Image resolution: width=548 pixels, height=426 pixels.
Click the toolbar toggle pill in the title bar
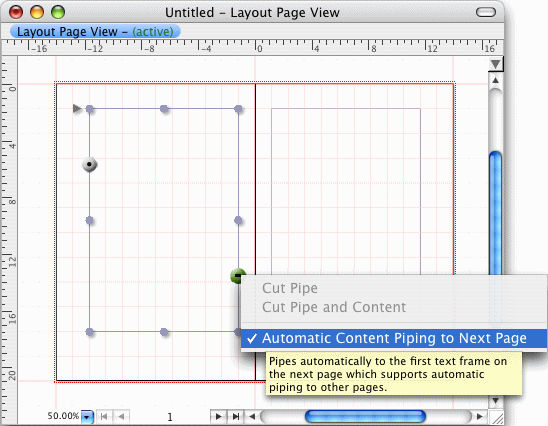(486, 13)
